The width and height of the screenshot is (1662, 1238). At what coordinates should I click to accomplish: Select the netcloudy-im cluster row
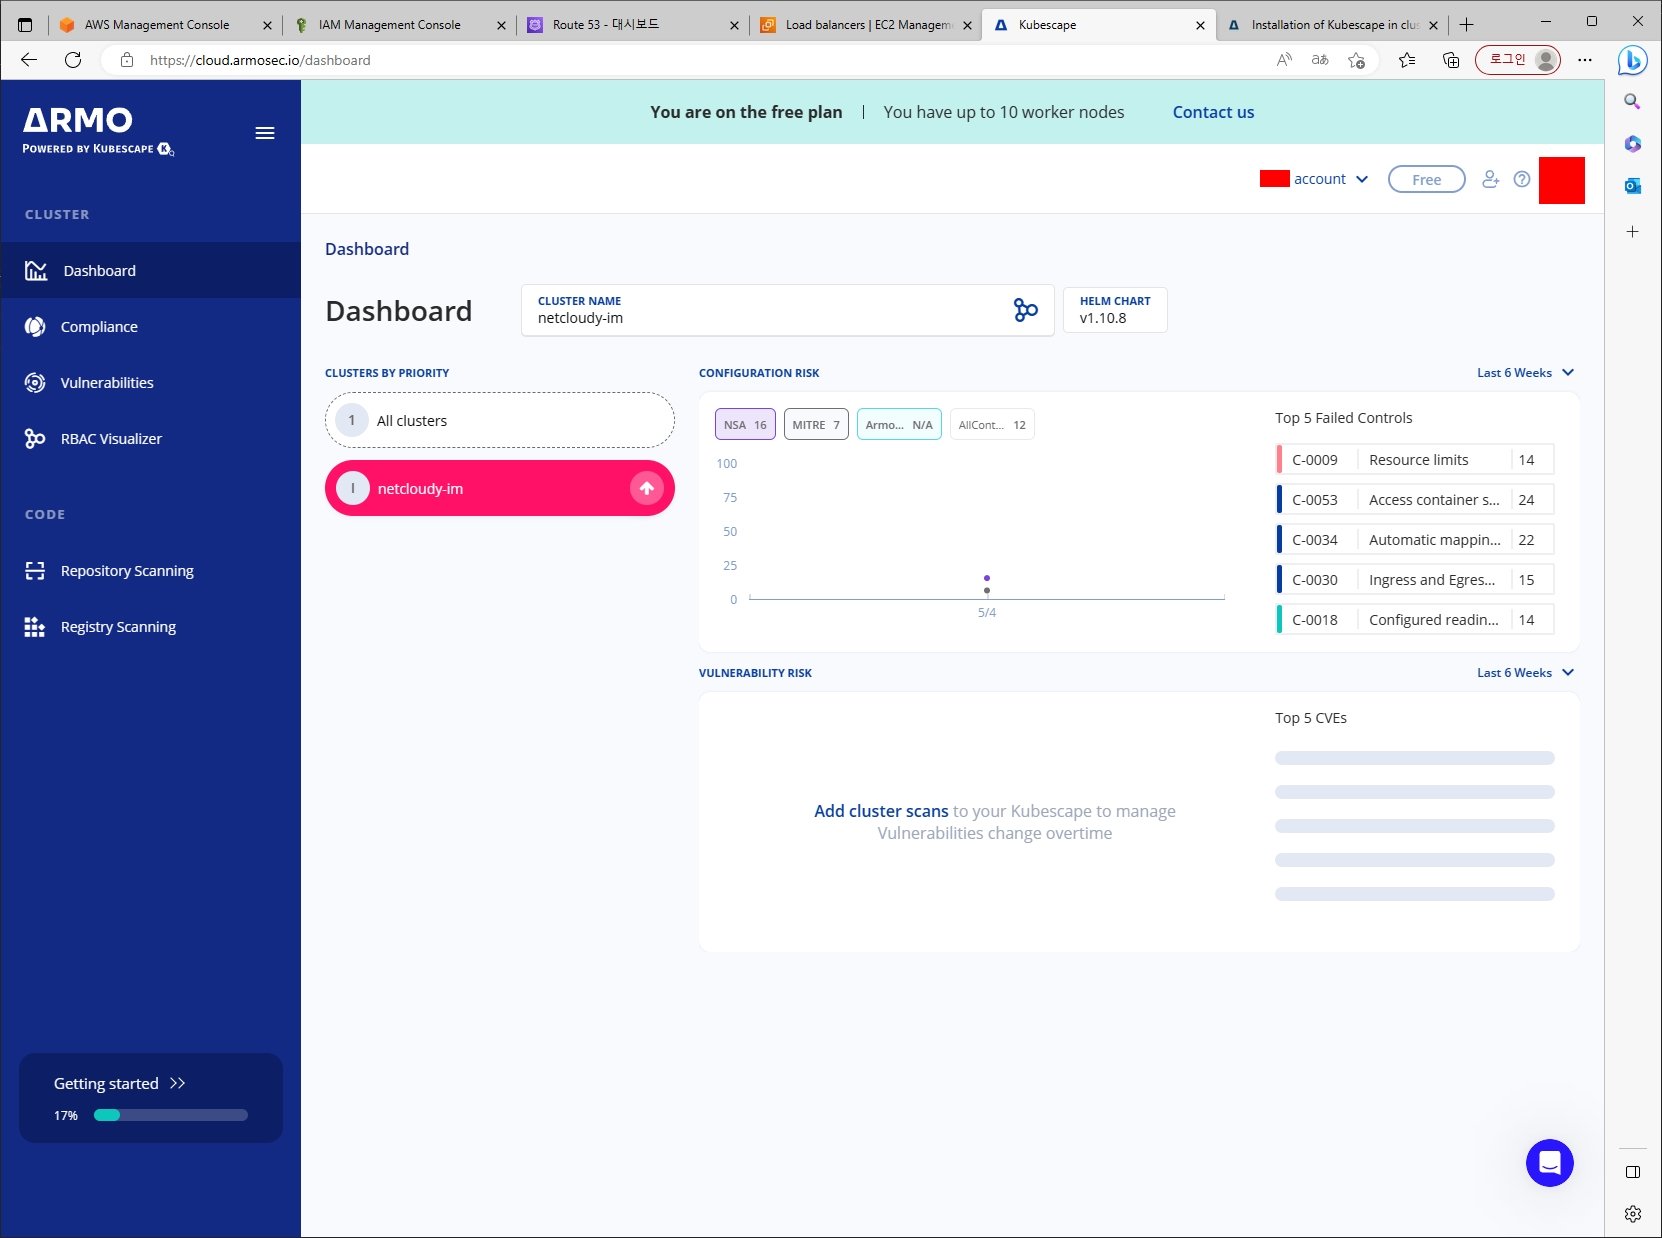[x=500, y=488]
